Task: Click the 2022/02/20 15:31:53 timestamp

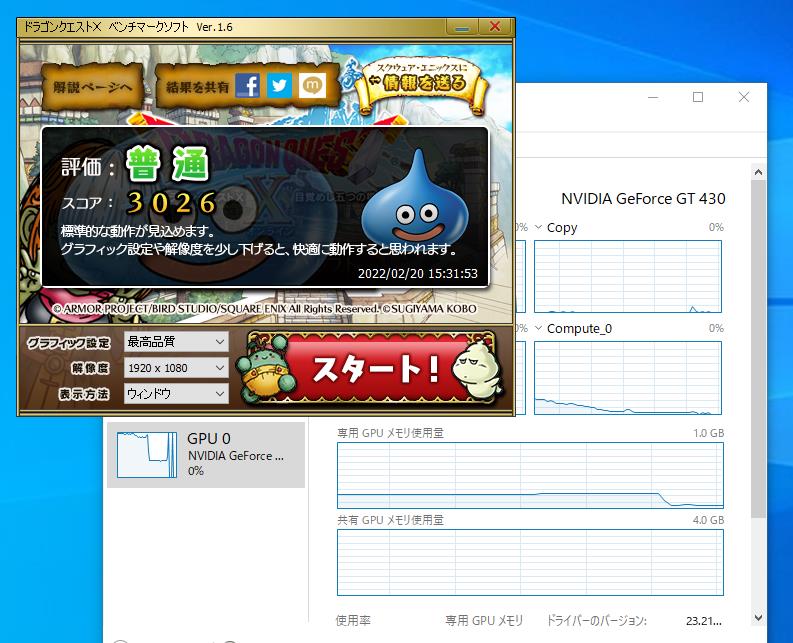Action: [x=418, y=274]
